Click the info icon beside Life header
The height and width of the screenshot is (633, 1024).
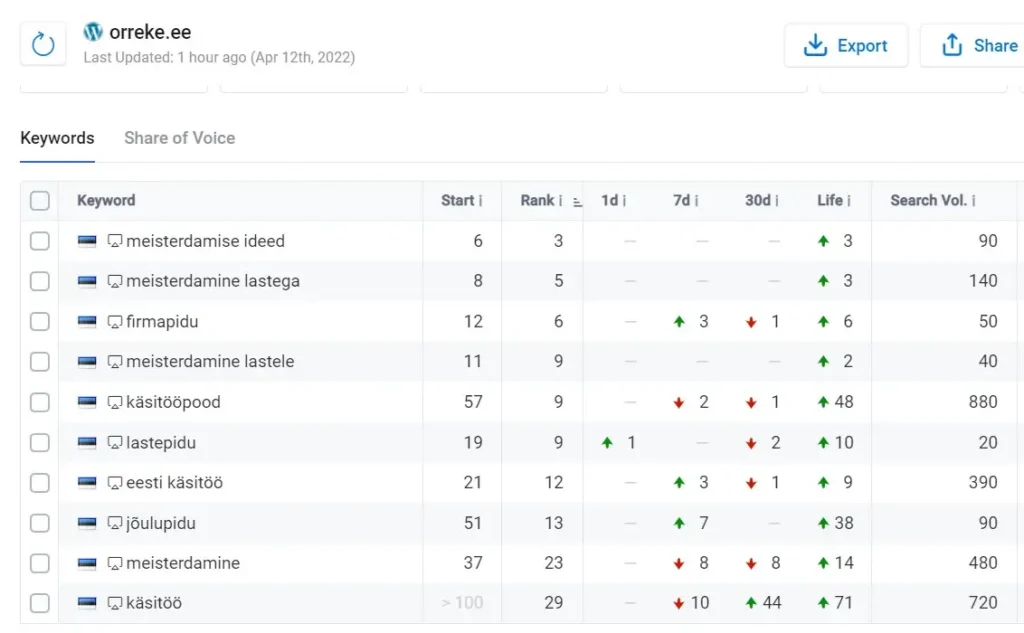pos(849,201)
